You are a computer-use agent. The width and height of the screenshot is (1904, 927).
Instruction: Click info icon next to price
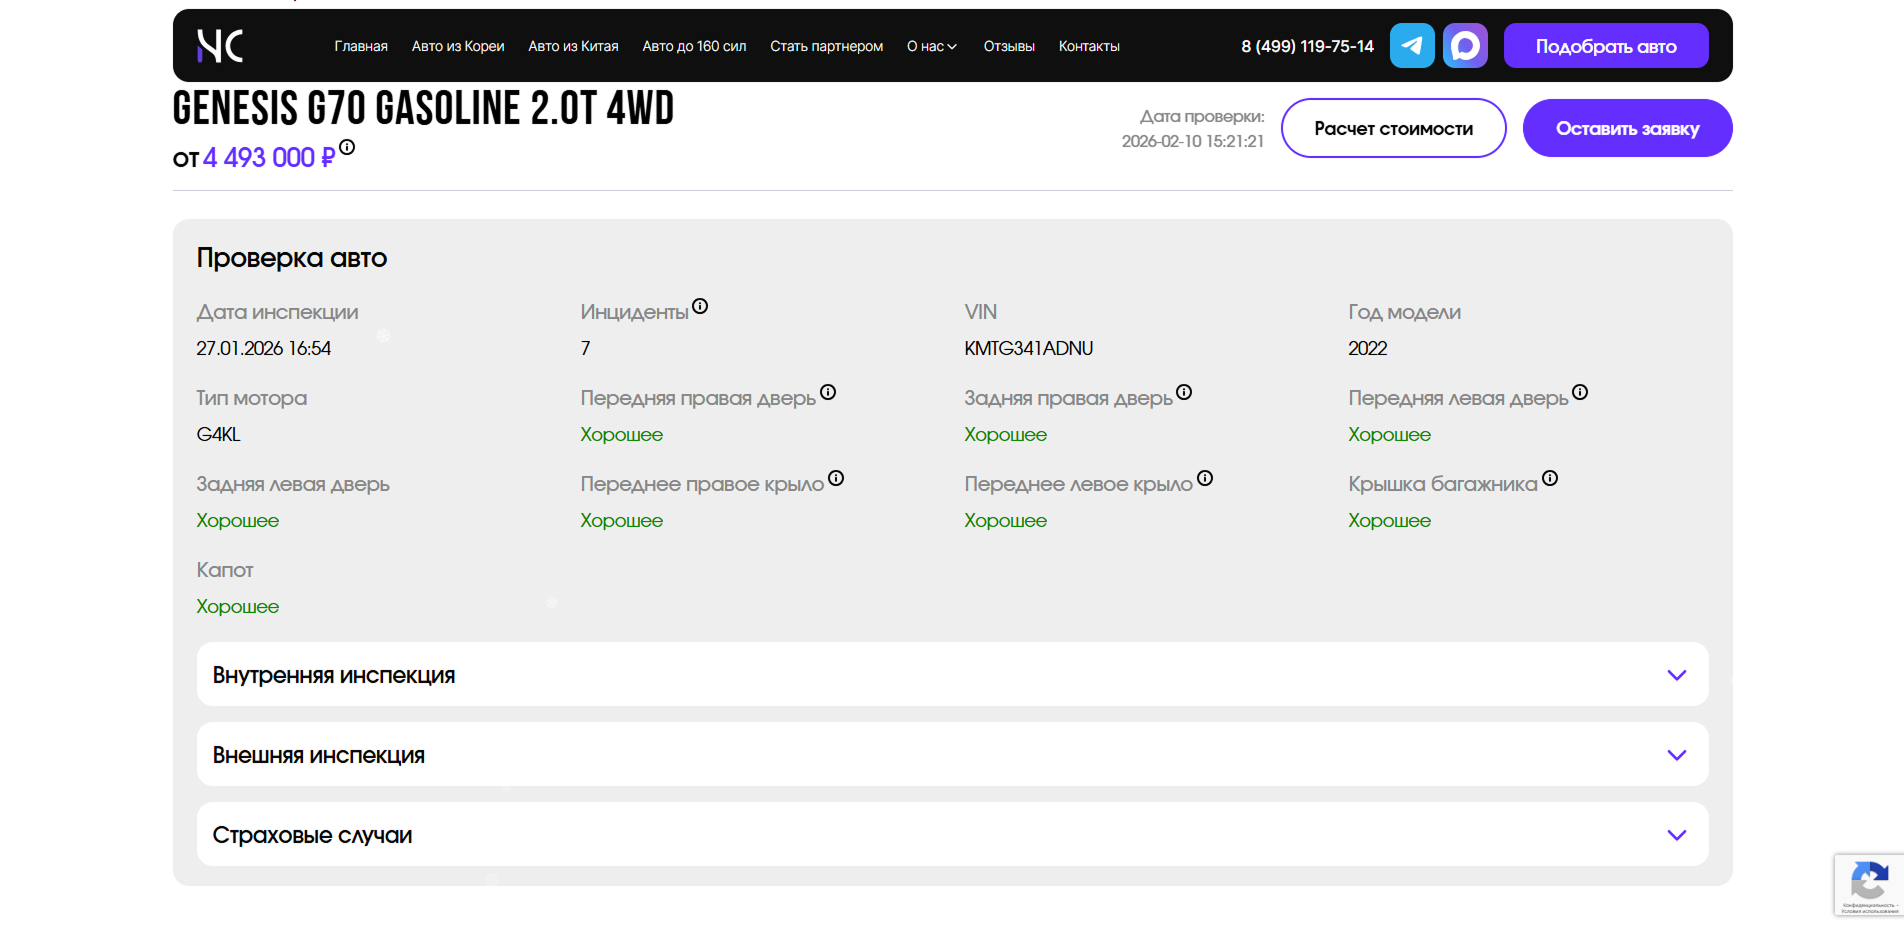(347, 147)
